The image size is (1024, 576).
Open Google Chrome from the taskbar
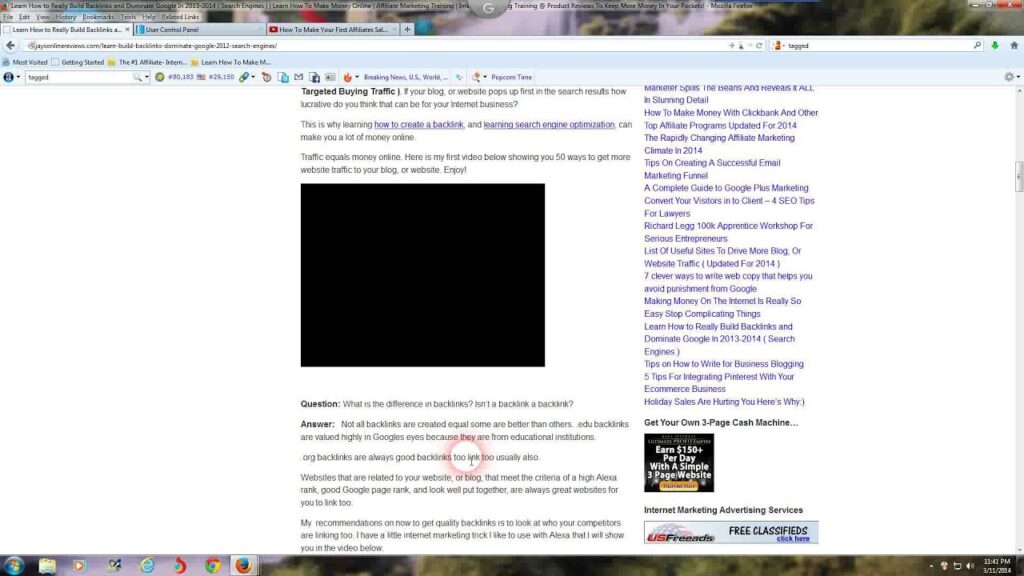click(212, 565)
